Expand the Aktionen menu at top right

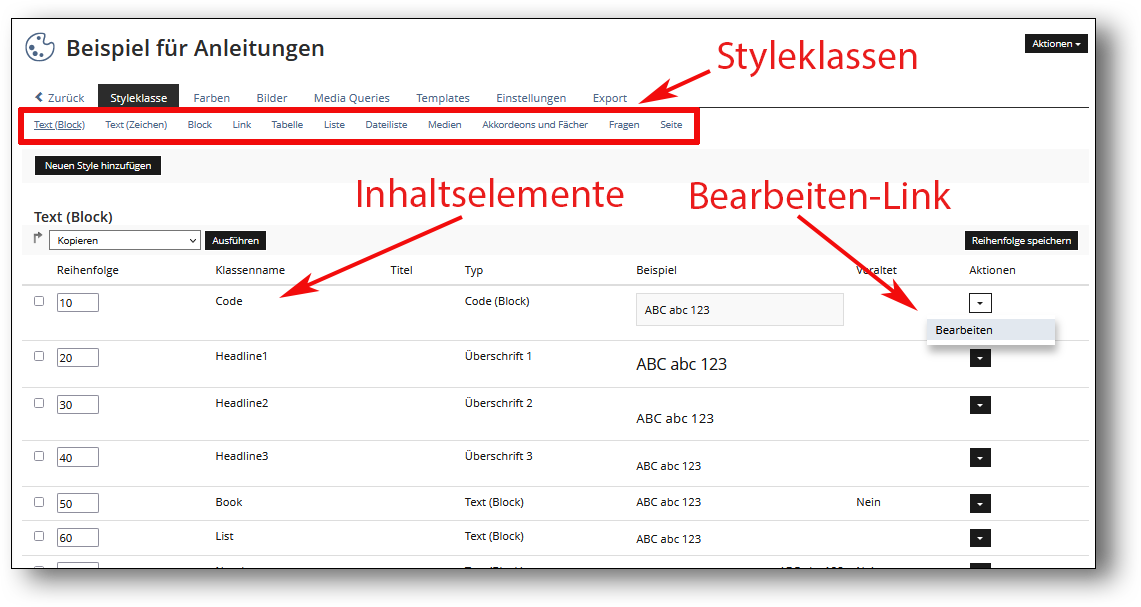coord(1056,44)
